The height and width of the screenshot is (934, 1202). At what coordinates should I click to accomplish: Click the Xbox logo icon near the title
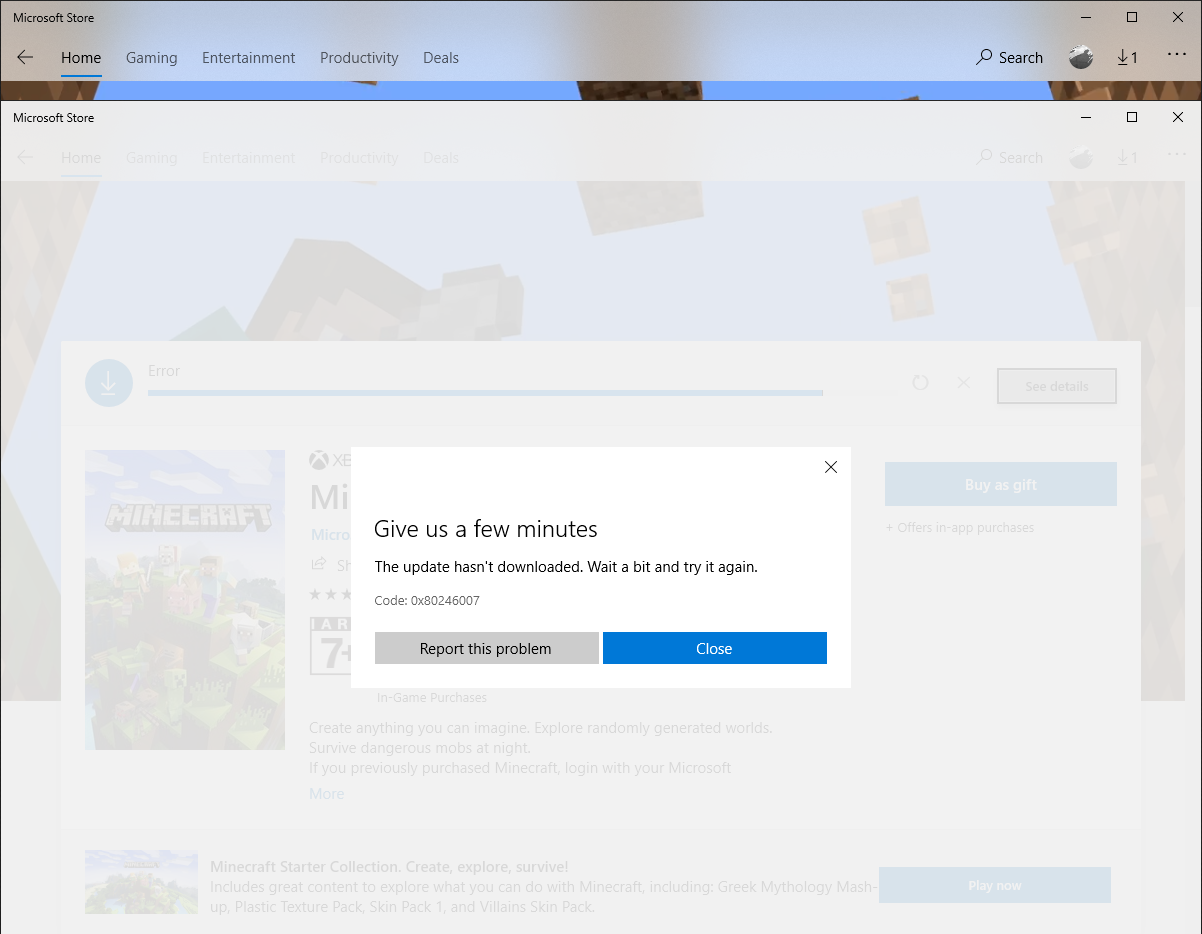pyautogui.click(x=319, y=460)
